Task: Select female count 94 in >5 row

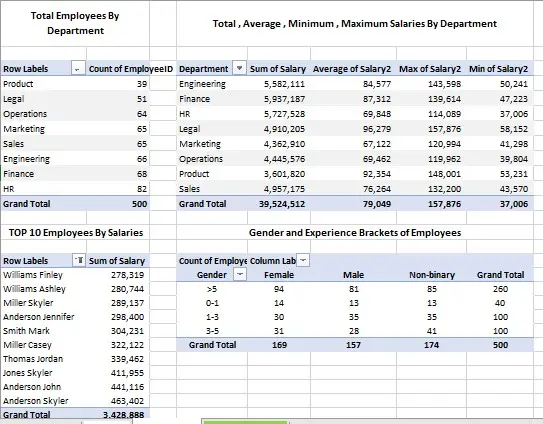Action: click(279, 289)
